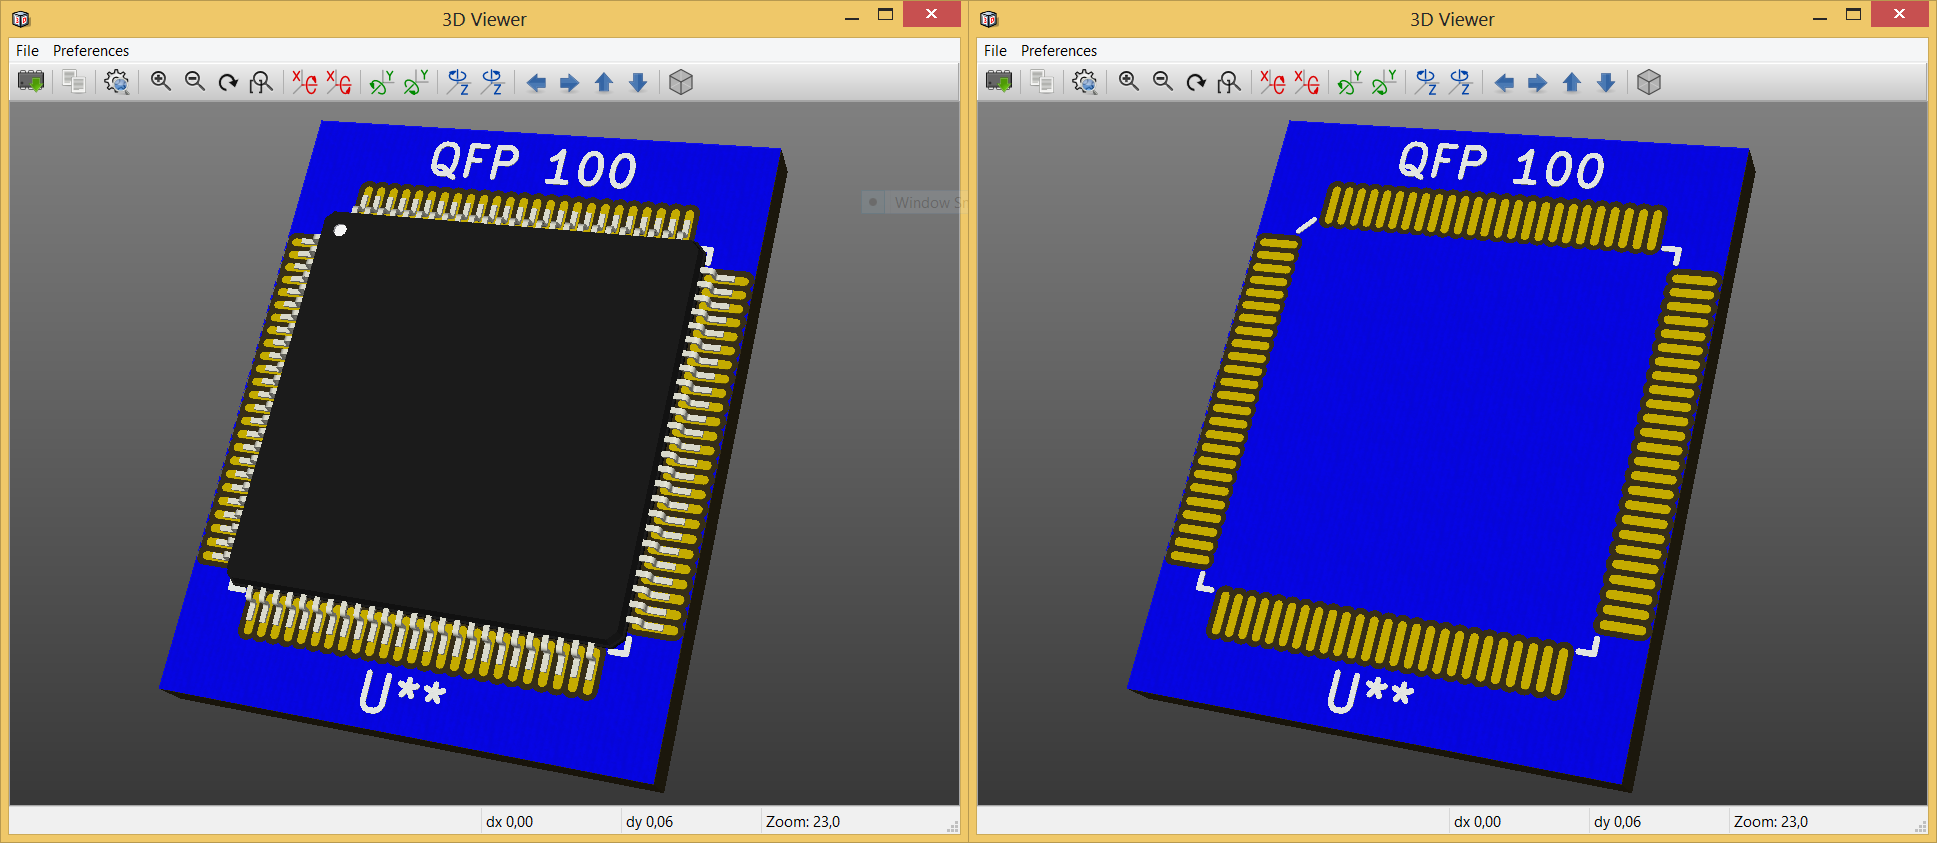This screenshot has width=1938, height=843.
Task: Click Reload board icon in left 3D Viewer
Action: click(x=31, y=82)
